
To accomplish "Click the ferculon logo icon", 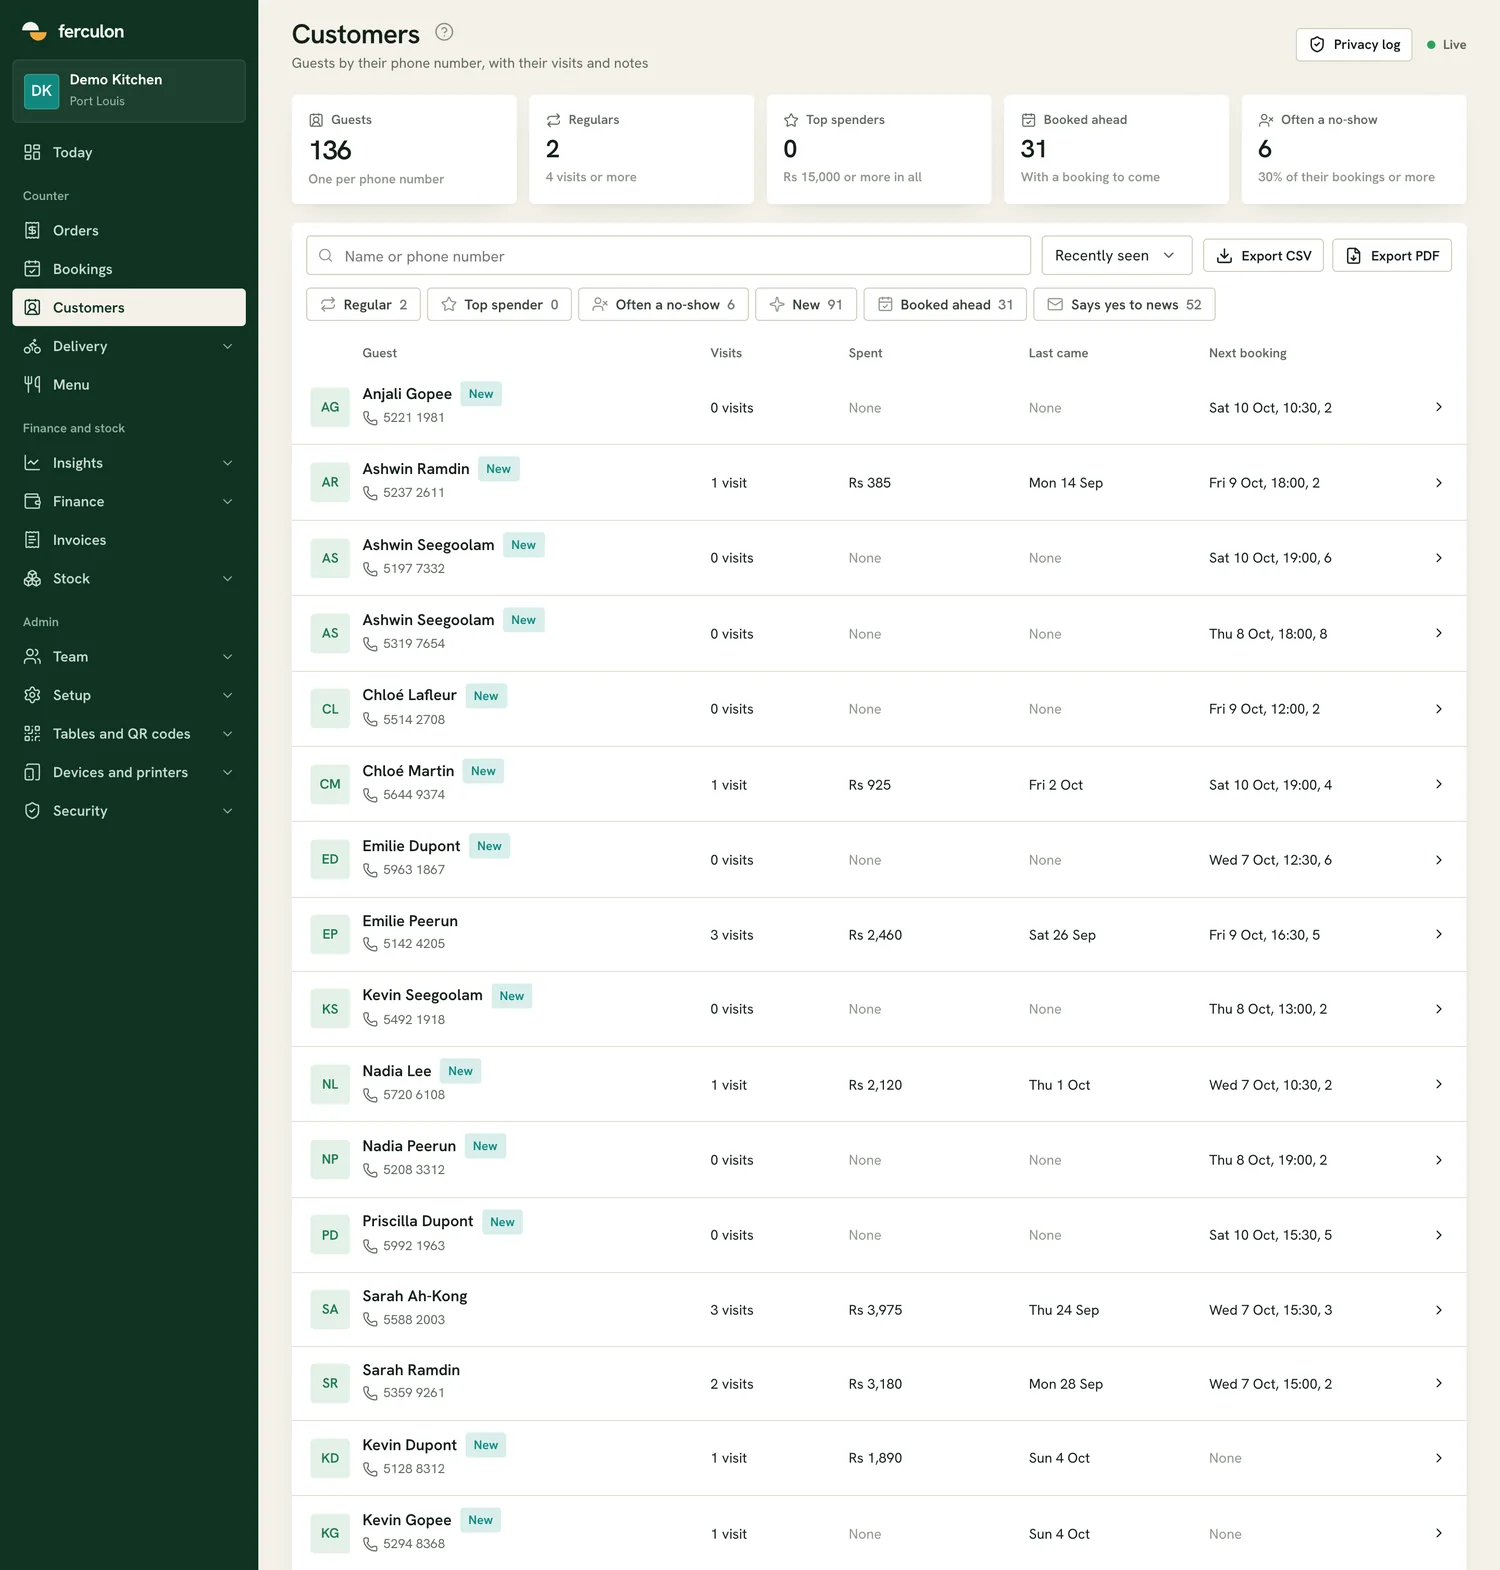I will click(x=34, y=31).
